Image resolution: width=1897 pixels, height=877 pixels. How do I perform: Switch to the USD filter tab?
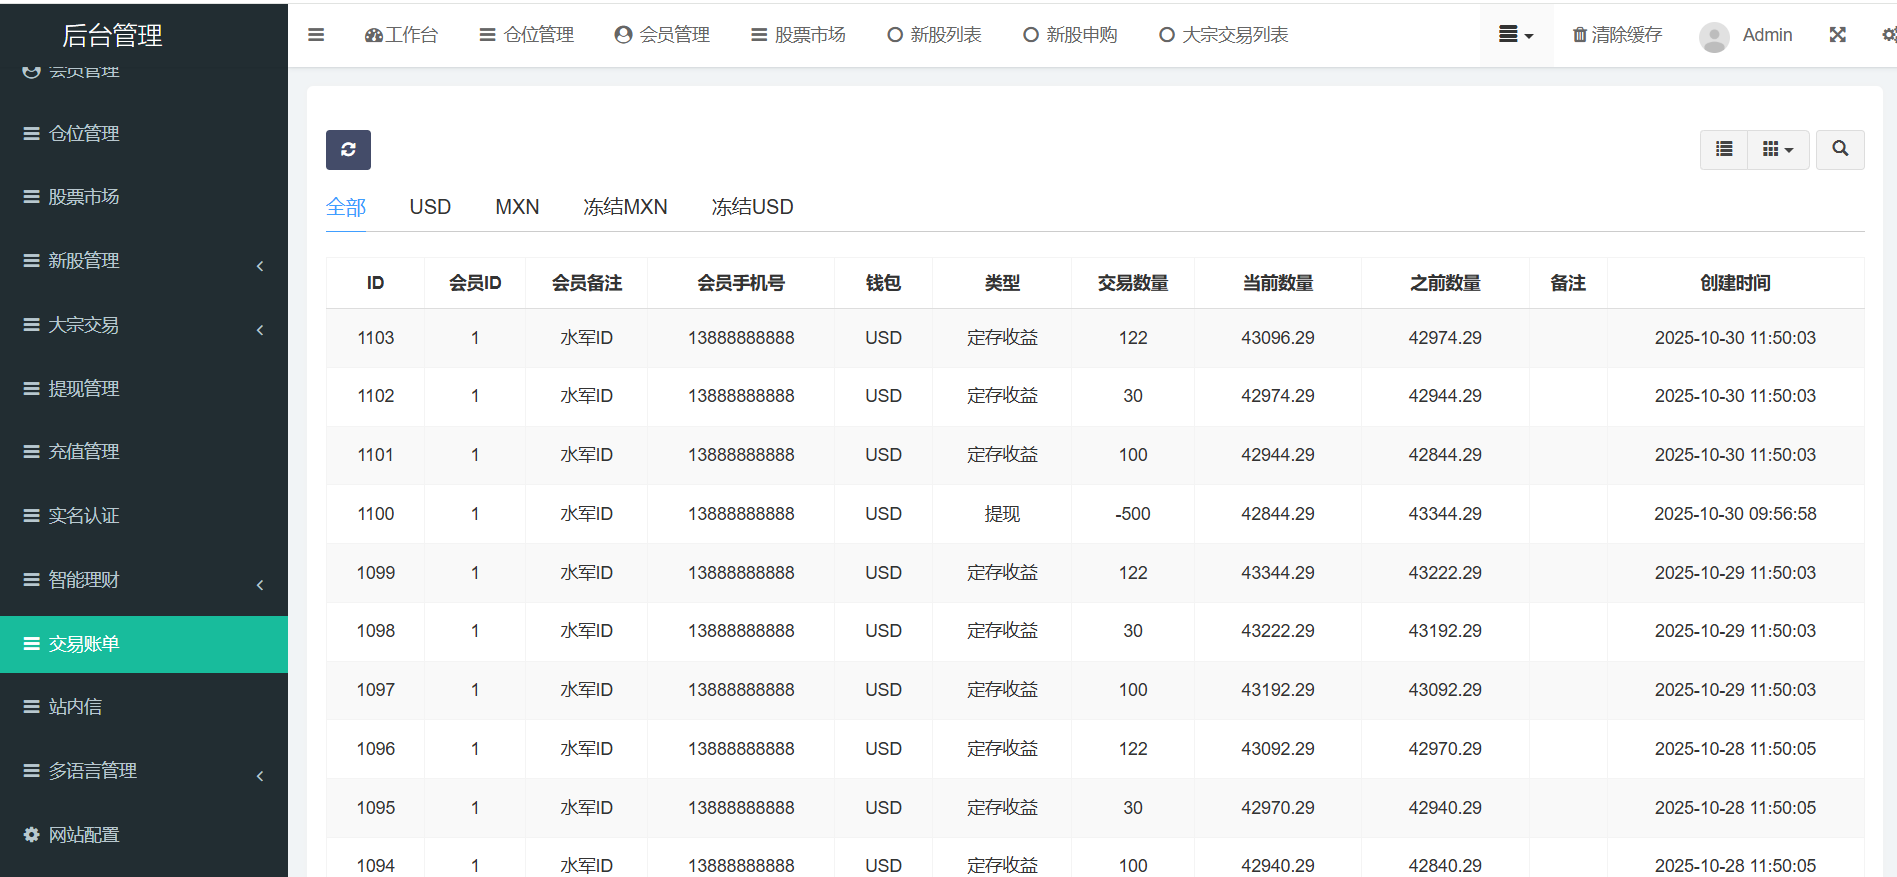430,207
